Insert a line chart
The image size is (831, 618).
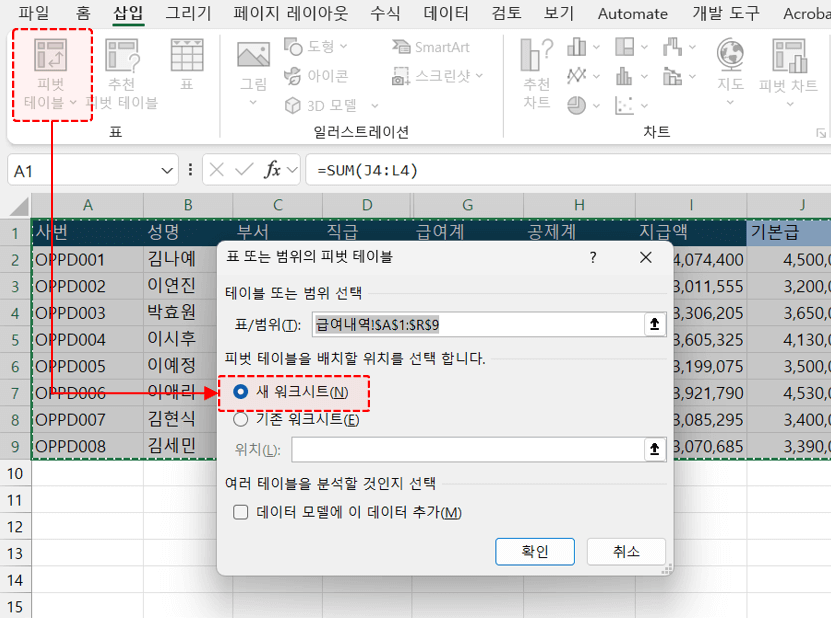(577, 76)
